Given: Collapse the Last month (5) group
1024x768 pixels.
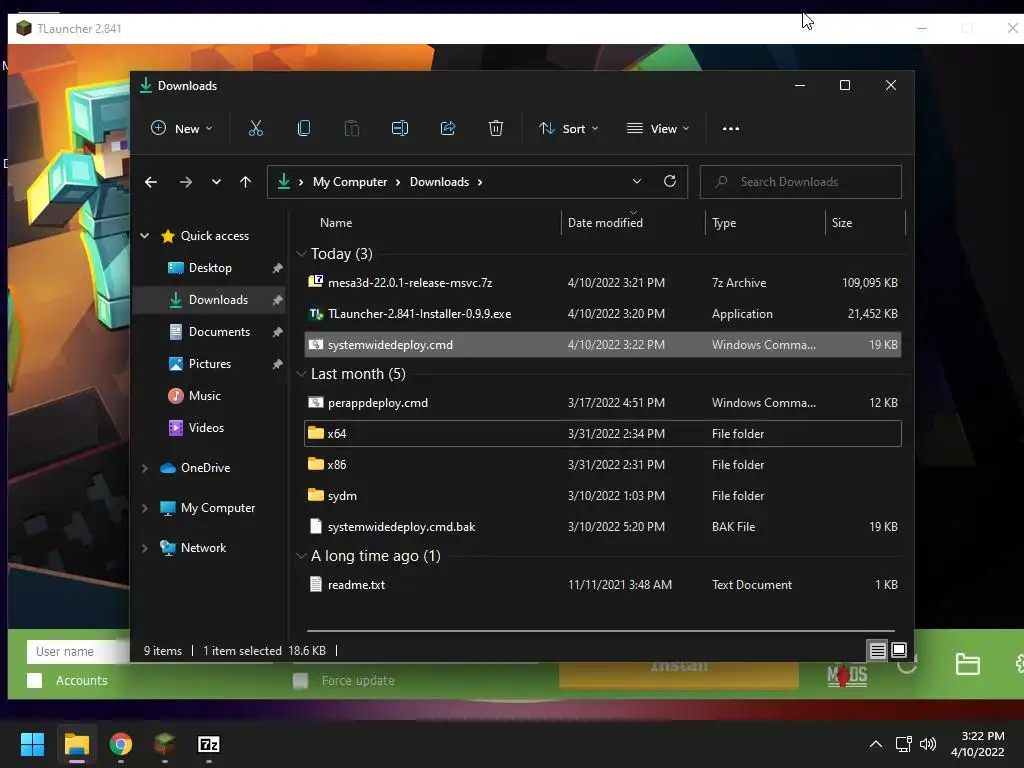Looking at the screenshot, I should point(301,374).
